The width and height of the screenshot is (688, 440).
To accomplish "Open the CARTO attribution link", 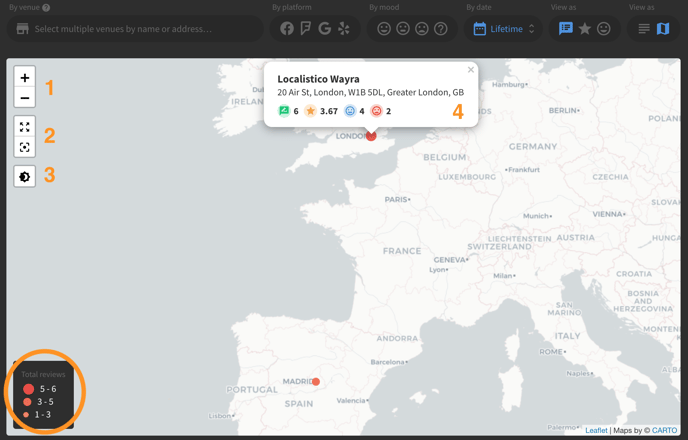I will click(x=664, y=430).
